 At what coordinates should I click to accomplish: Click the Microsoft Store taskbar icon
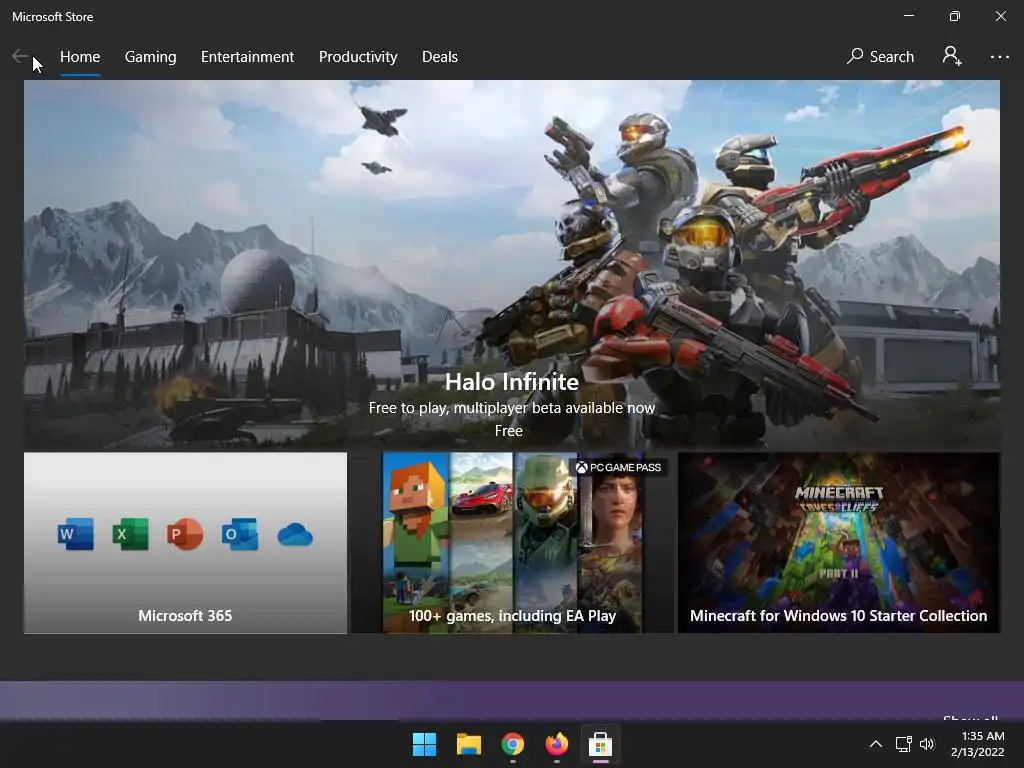point(600,744)
